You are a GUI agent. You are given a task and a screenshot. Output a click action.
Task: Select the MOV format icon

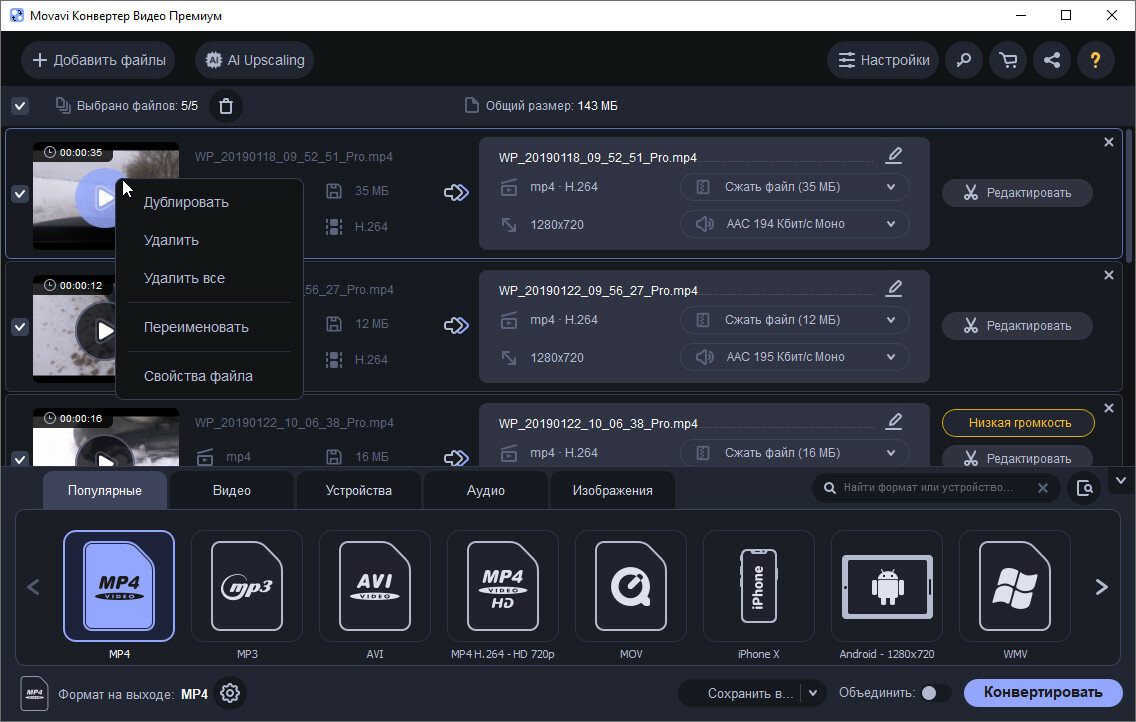[x=631, y=586]
